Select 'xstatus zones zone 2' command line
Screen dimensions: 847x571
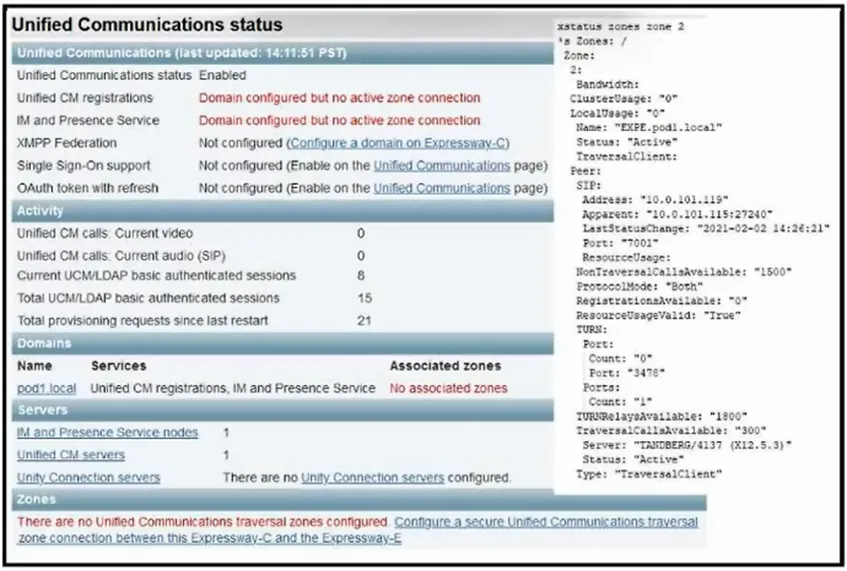tap(621, 26)
